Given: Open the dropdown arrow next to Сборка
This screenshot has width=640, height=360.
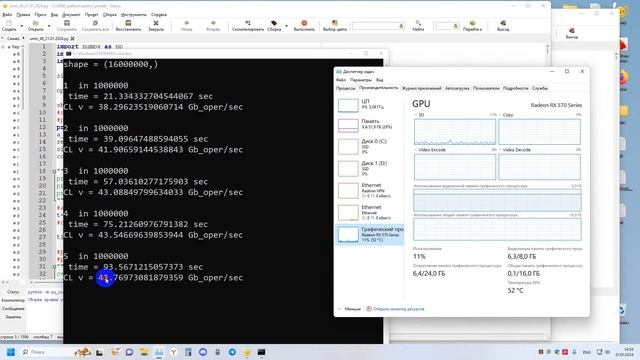Looking at the screenshot, I should [x=286, y=26].
